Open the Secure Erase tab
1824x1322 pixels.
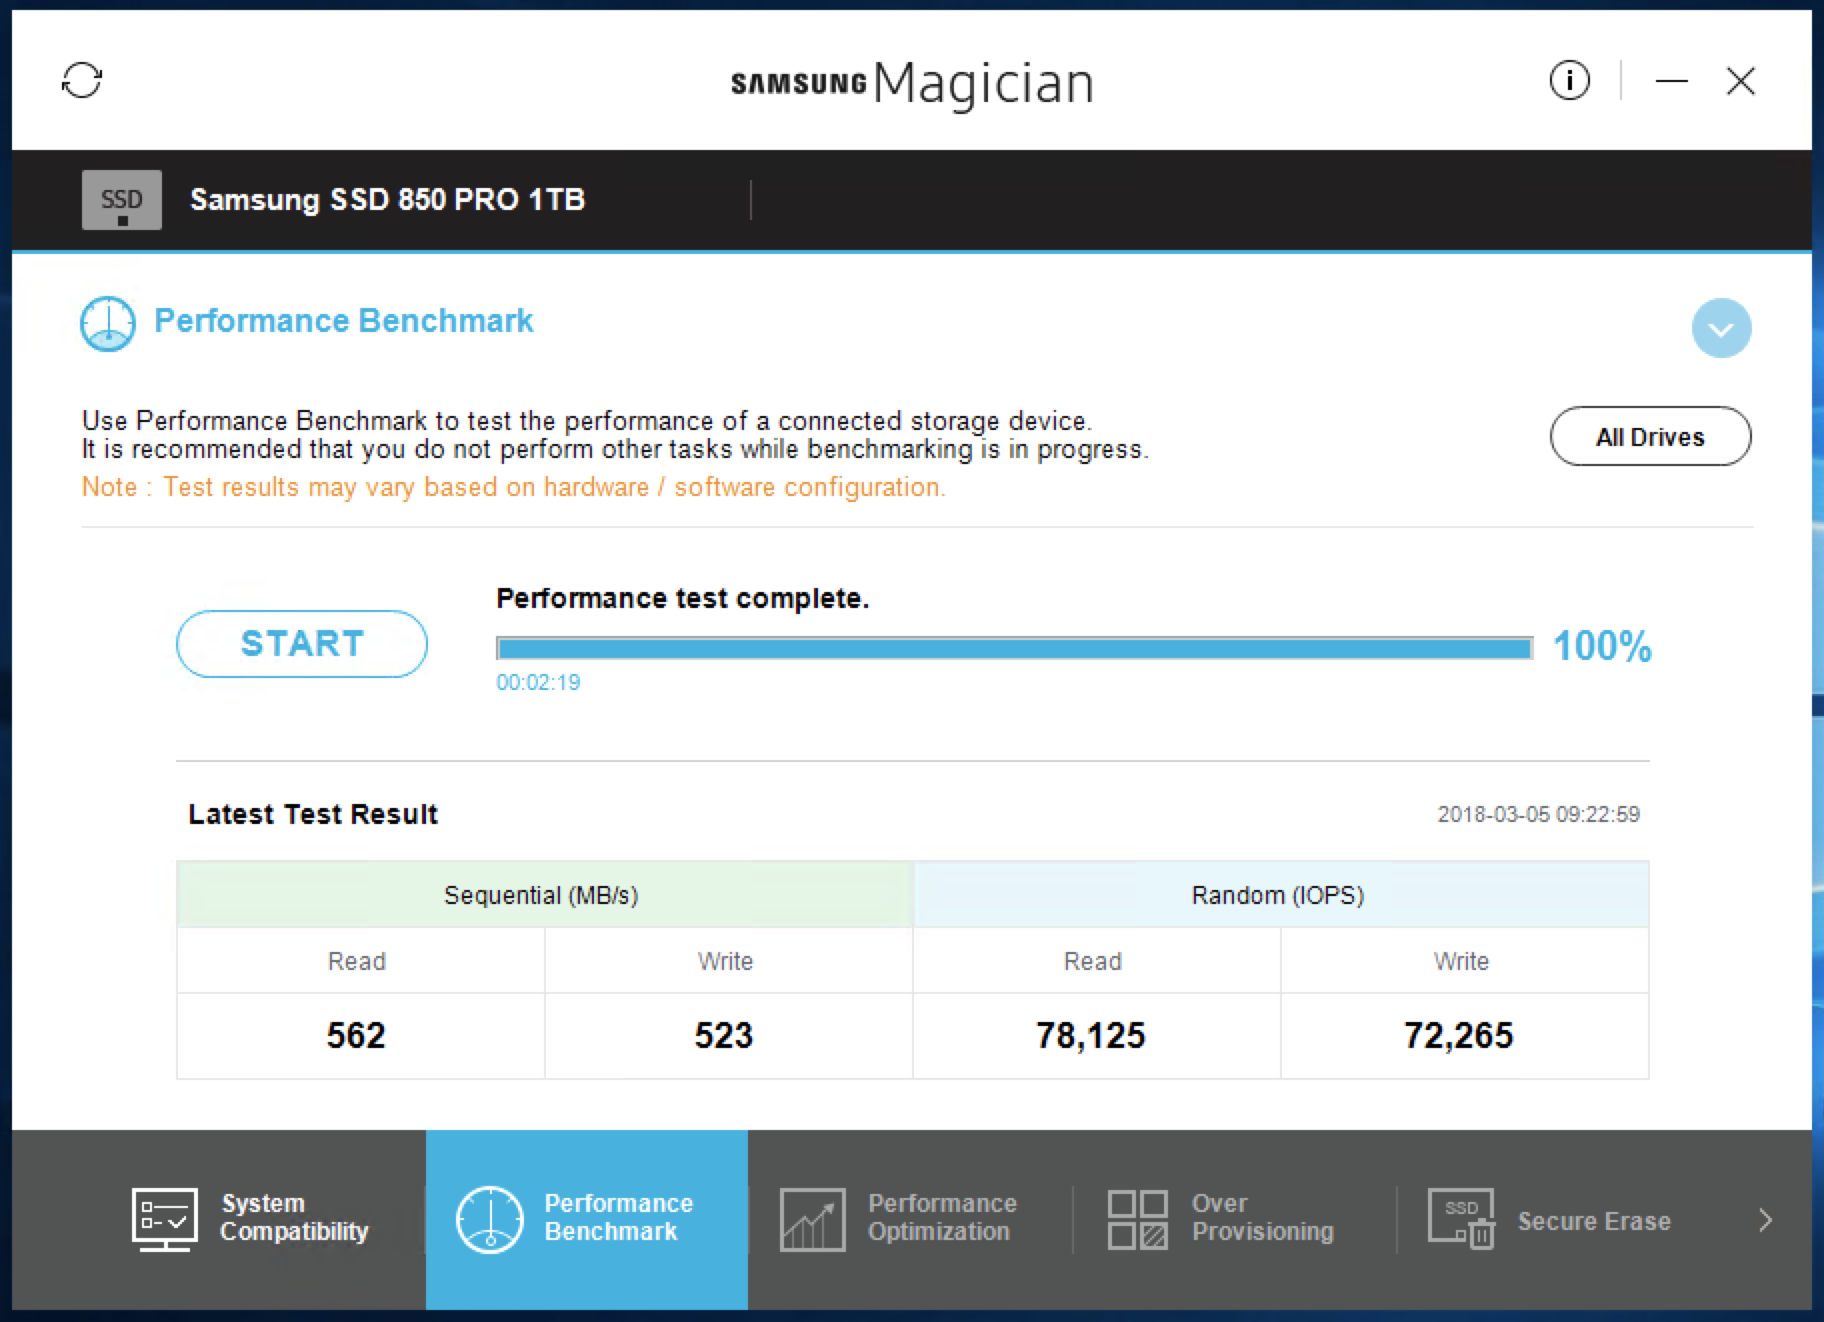coord(1593,1221)
